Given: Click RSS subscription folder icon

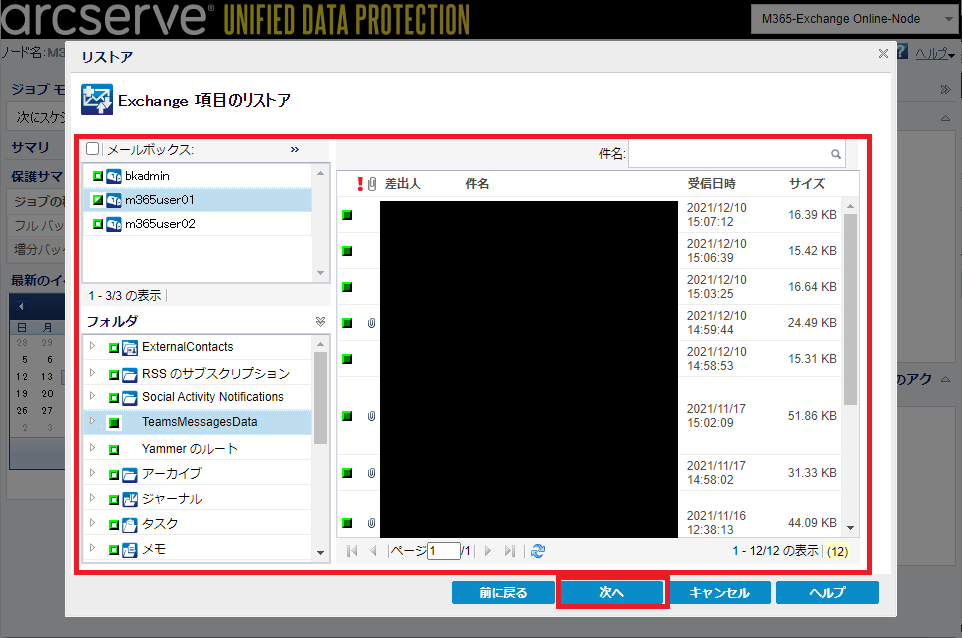Looking at the screenshot, I should pos(129,374).
